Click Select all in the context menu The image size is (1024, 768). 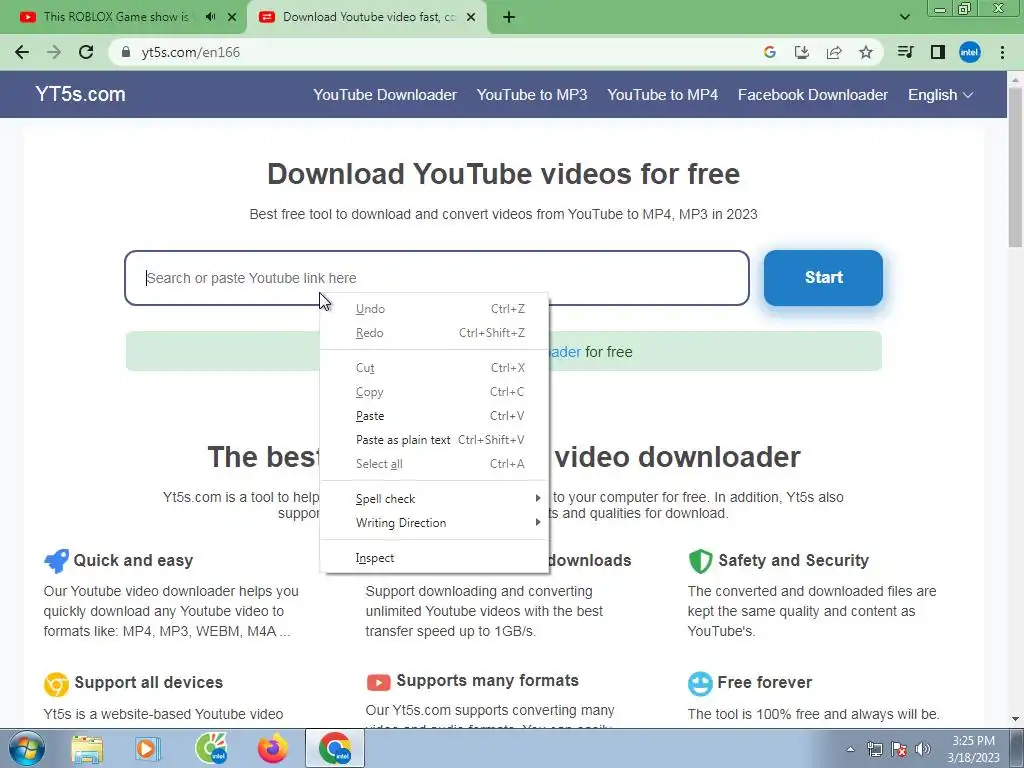pyautogui.click(x=434, y=464)
